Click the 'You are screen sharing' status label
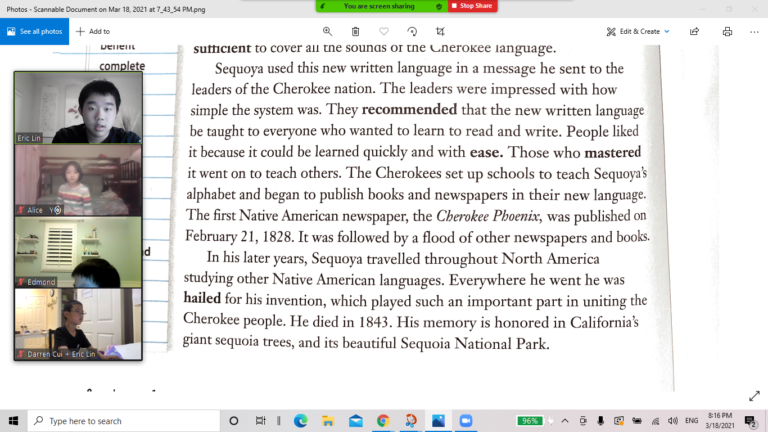The height and width of the screenshot is (432, 768). (379, 6)
